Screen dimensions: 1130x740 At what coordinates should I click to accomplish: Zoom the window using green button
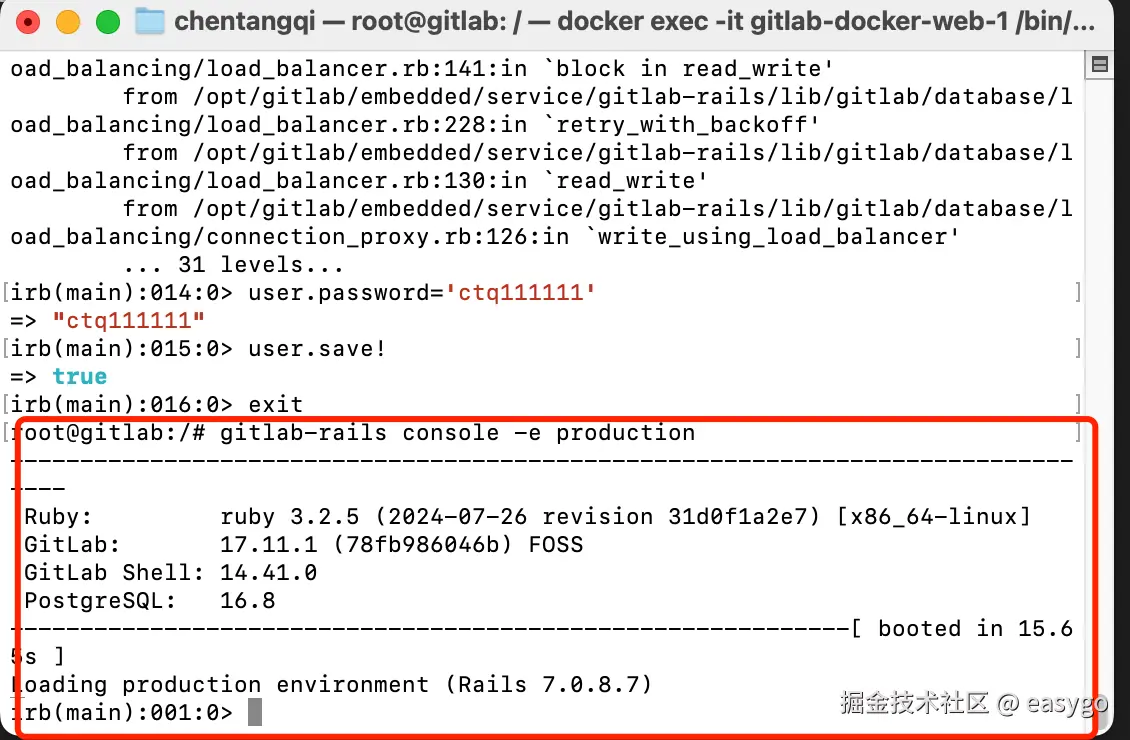(107, 22)
